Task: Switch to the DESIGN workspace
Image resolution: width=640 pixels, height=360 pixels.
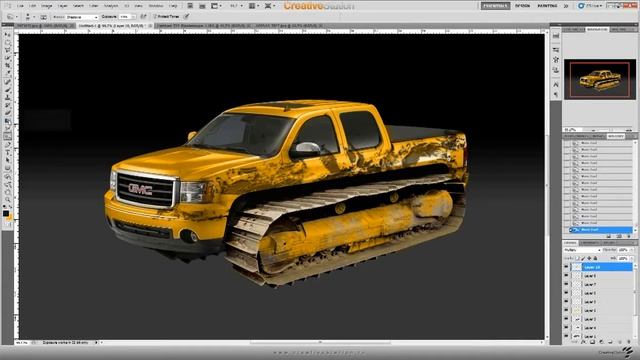Action: (x=522, y=6)
